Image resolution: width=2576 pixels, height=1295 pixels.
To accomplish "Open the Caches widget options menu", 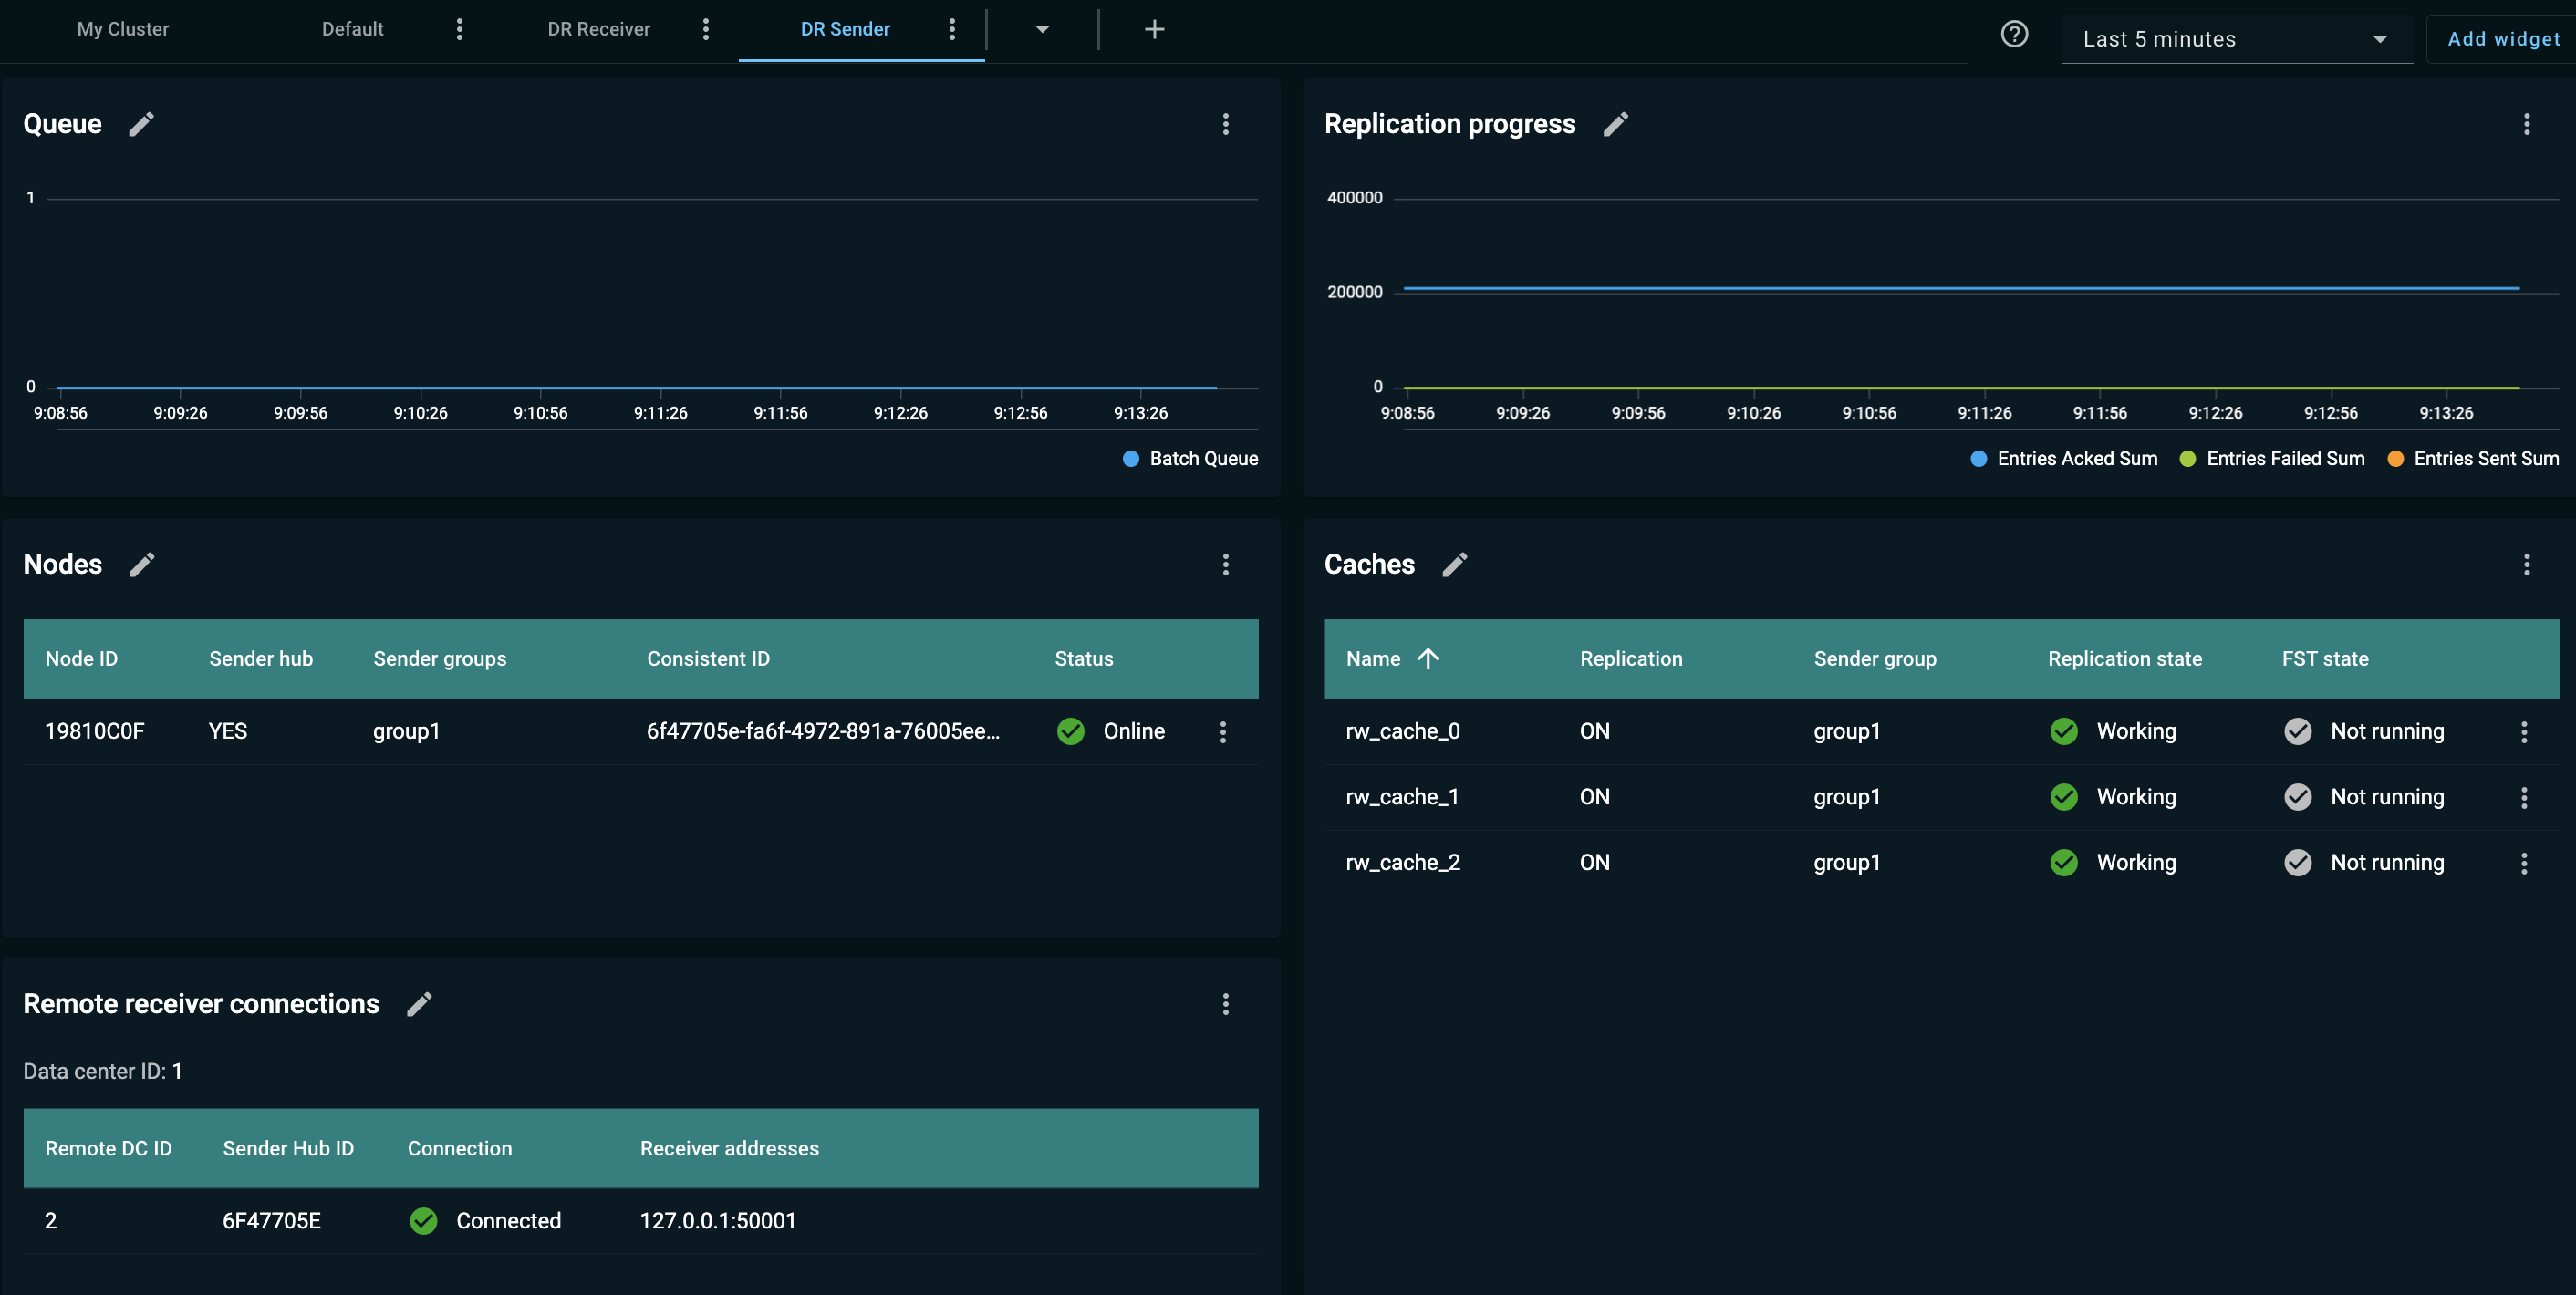I will click(x=2526, y=564).
